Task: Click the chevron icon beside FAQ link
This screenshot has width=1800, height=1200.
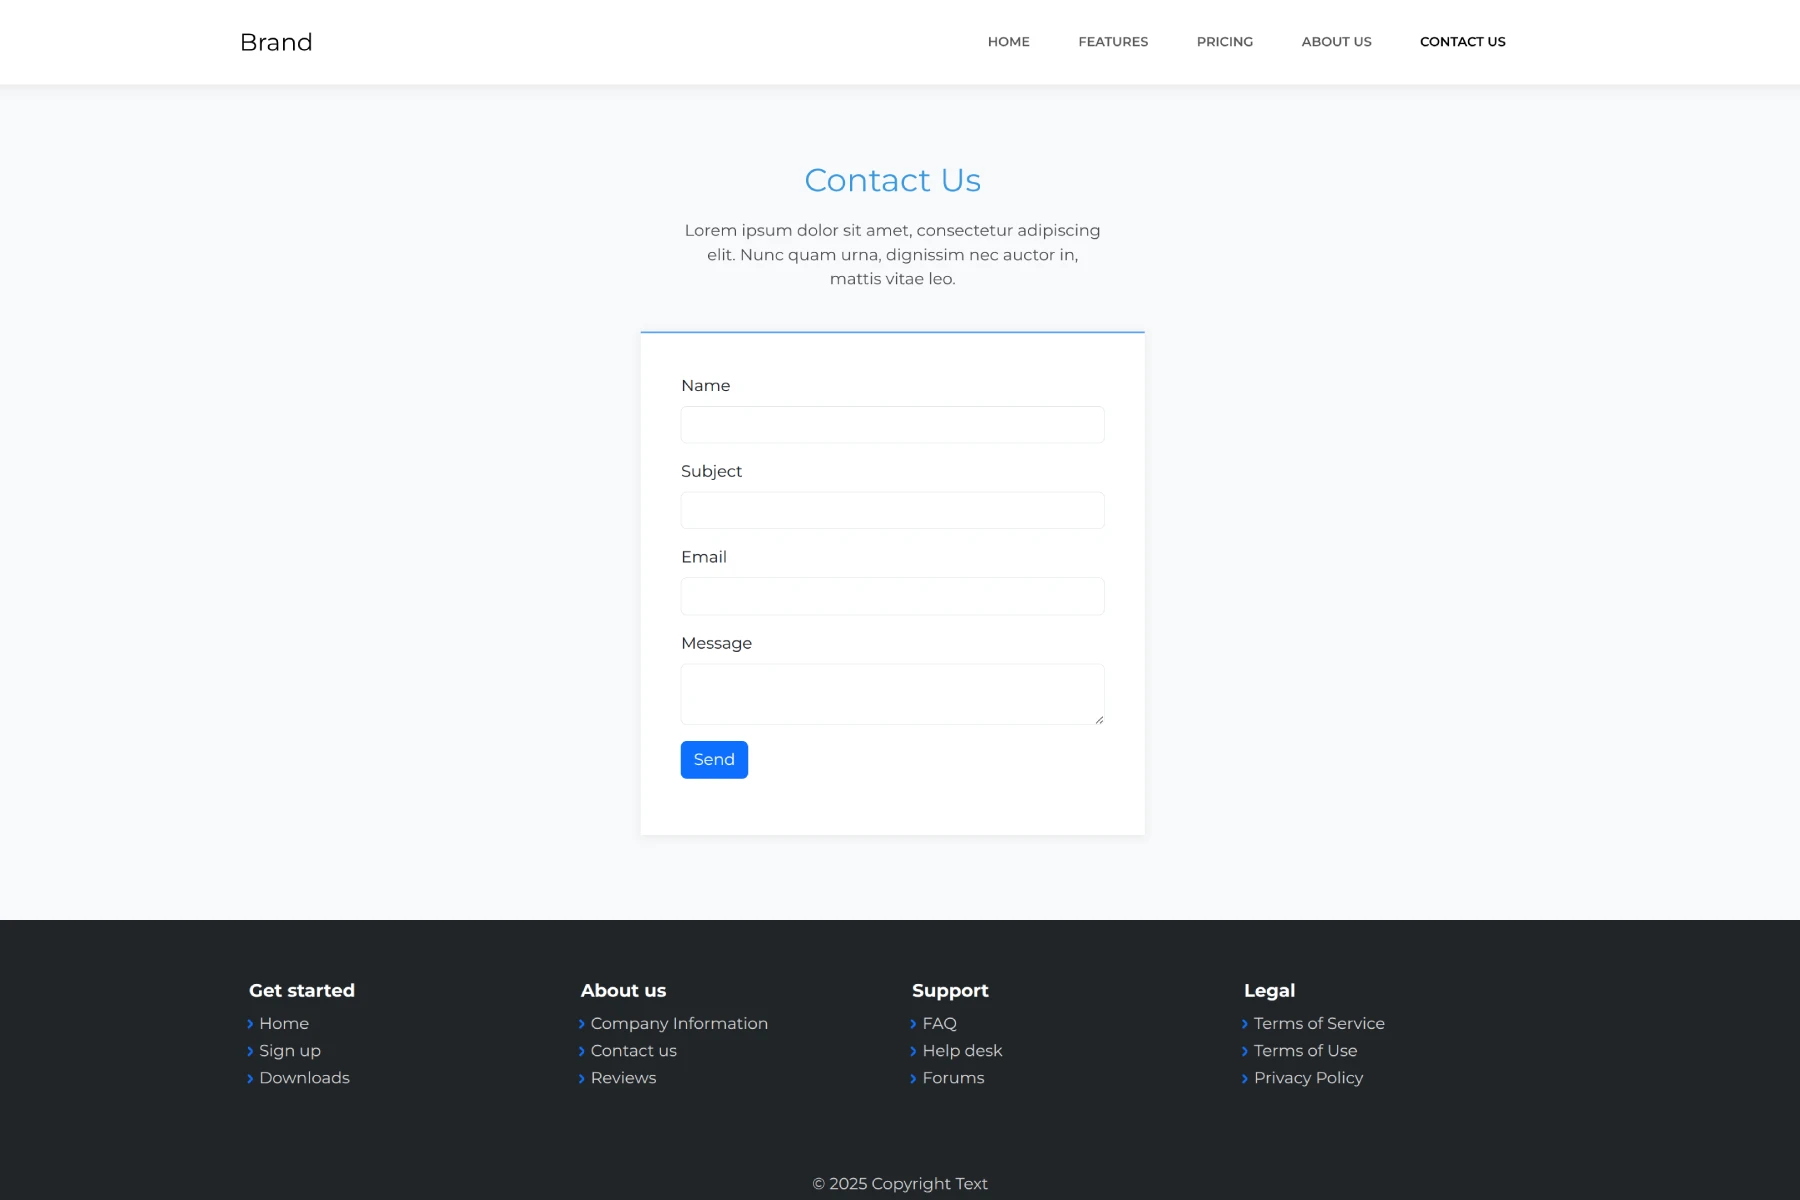Action: click(913, 1023)
